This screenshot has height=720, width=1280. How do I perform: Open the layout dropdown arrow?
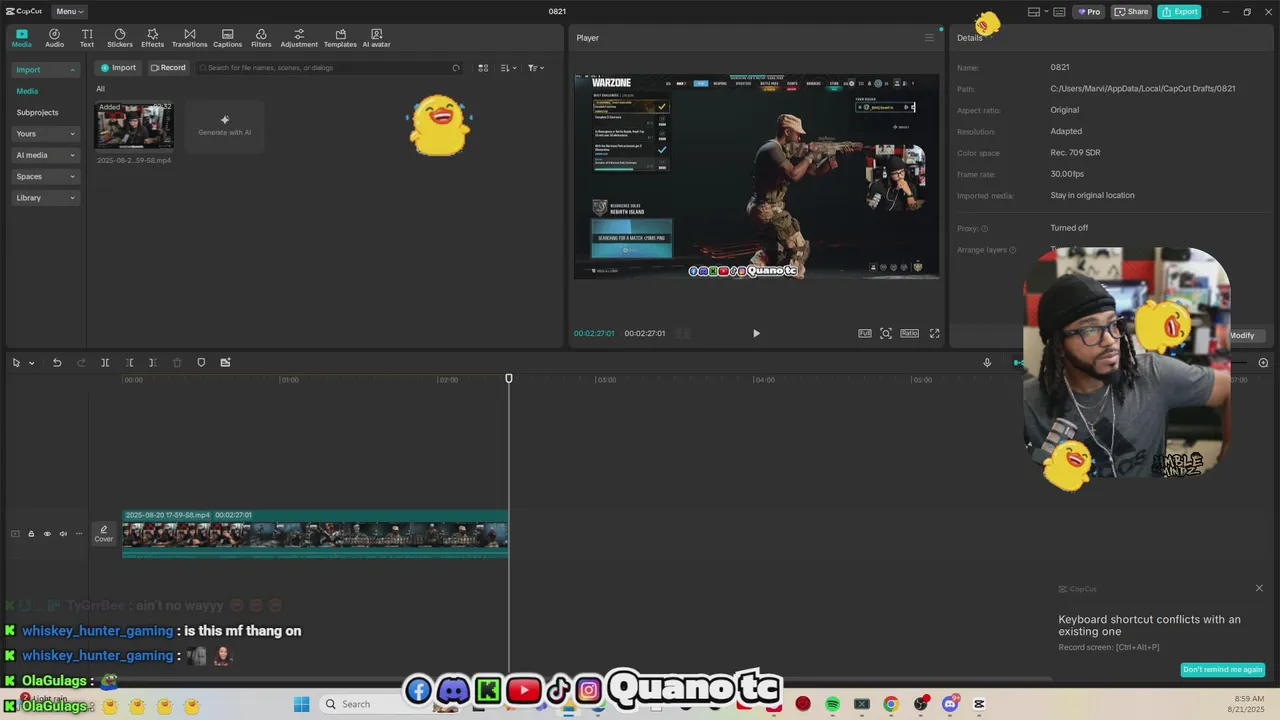click(1046, 12)
